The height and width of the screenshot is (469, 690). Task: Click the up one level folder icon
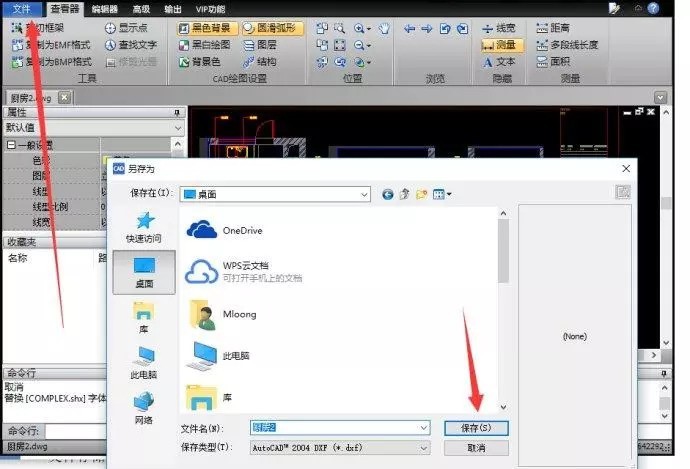(404, 194)
